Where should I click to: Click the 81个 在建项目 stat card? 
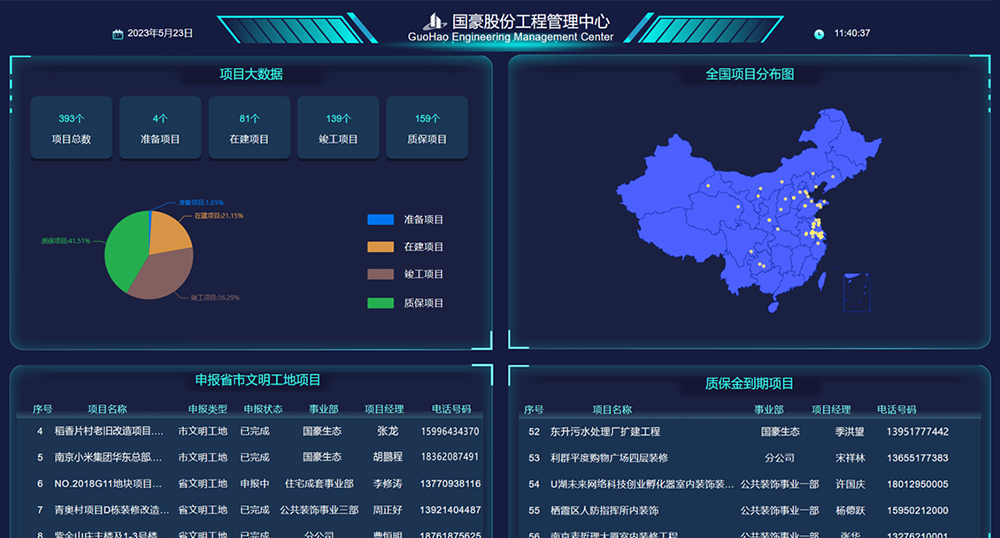[x=249, y=128]
